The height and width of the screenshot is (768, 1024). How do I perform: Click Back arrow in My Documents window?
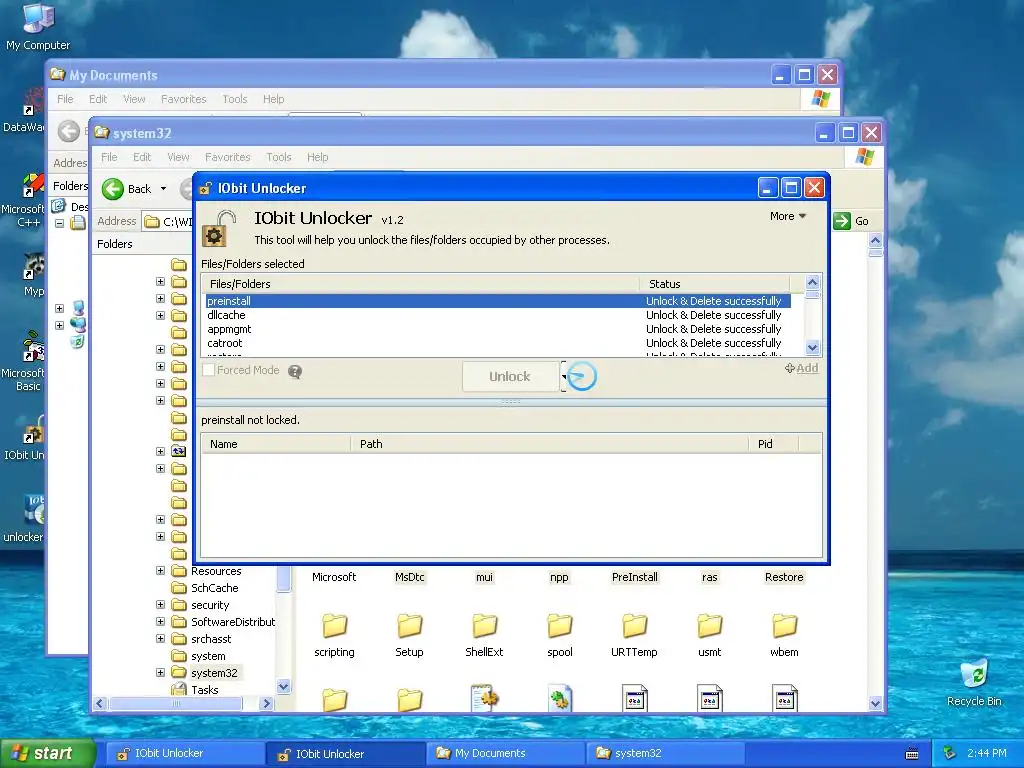tap(69, 131)
